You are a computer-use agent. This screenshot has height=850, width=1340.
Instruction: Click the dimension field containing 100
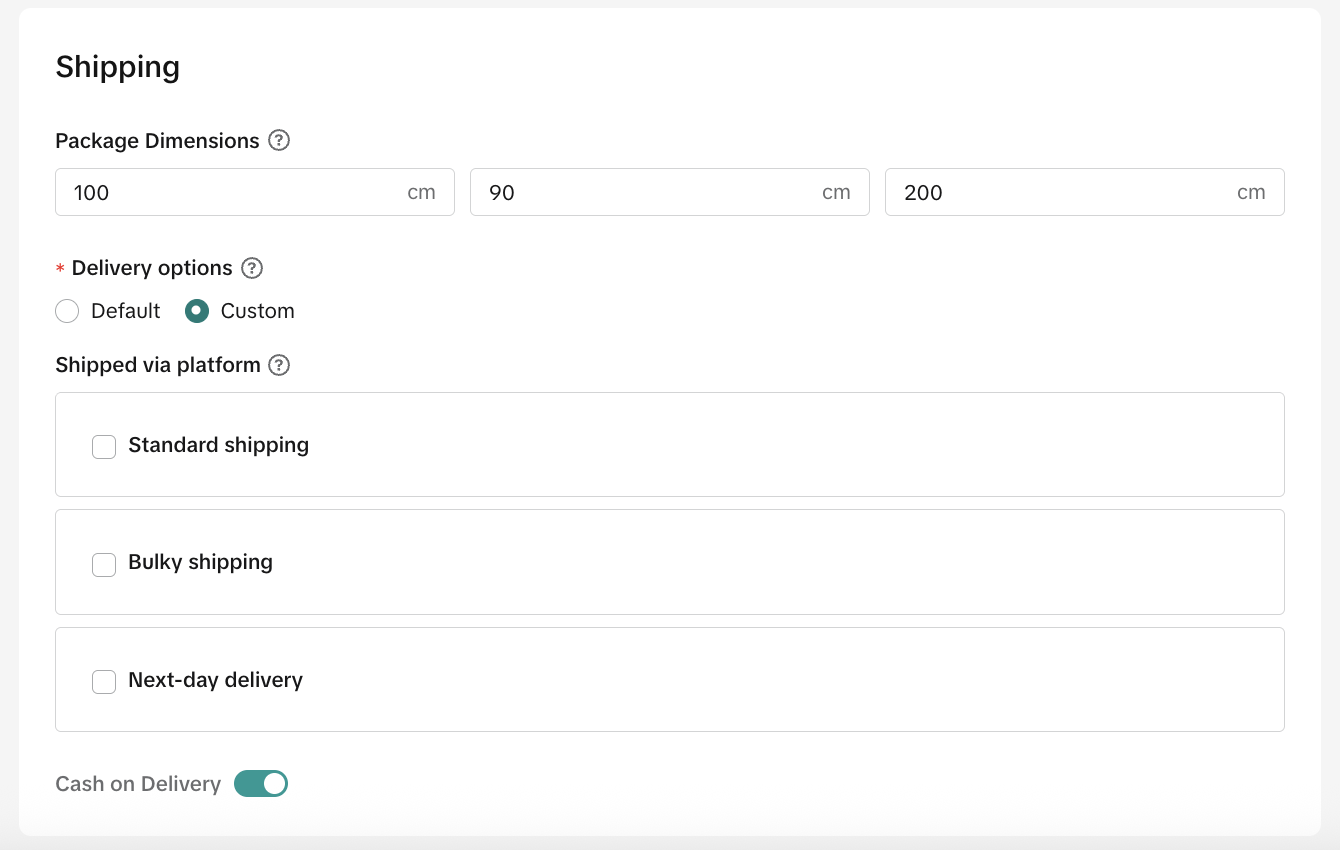point(230,192)
